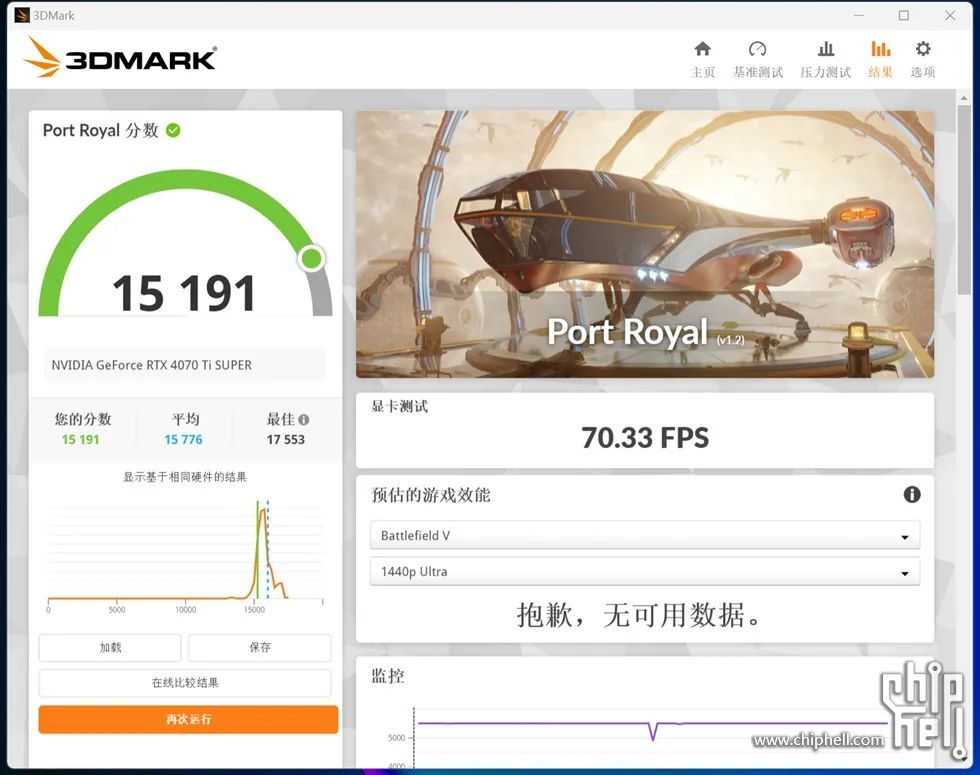Screen dimensions: 980x775
Task: Click the 在线比较结果 compare online button
Action: [x=185, y=683]
